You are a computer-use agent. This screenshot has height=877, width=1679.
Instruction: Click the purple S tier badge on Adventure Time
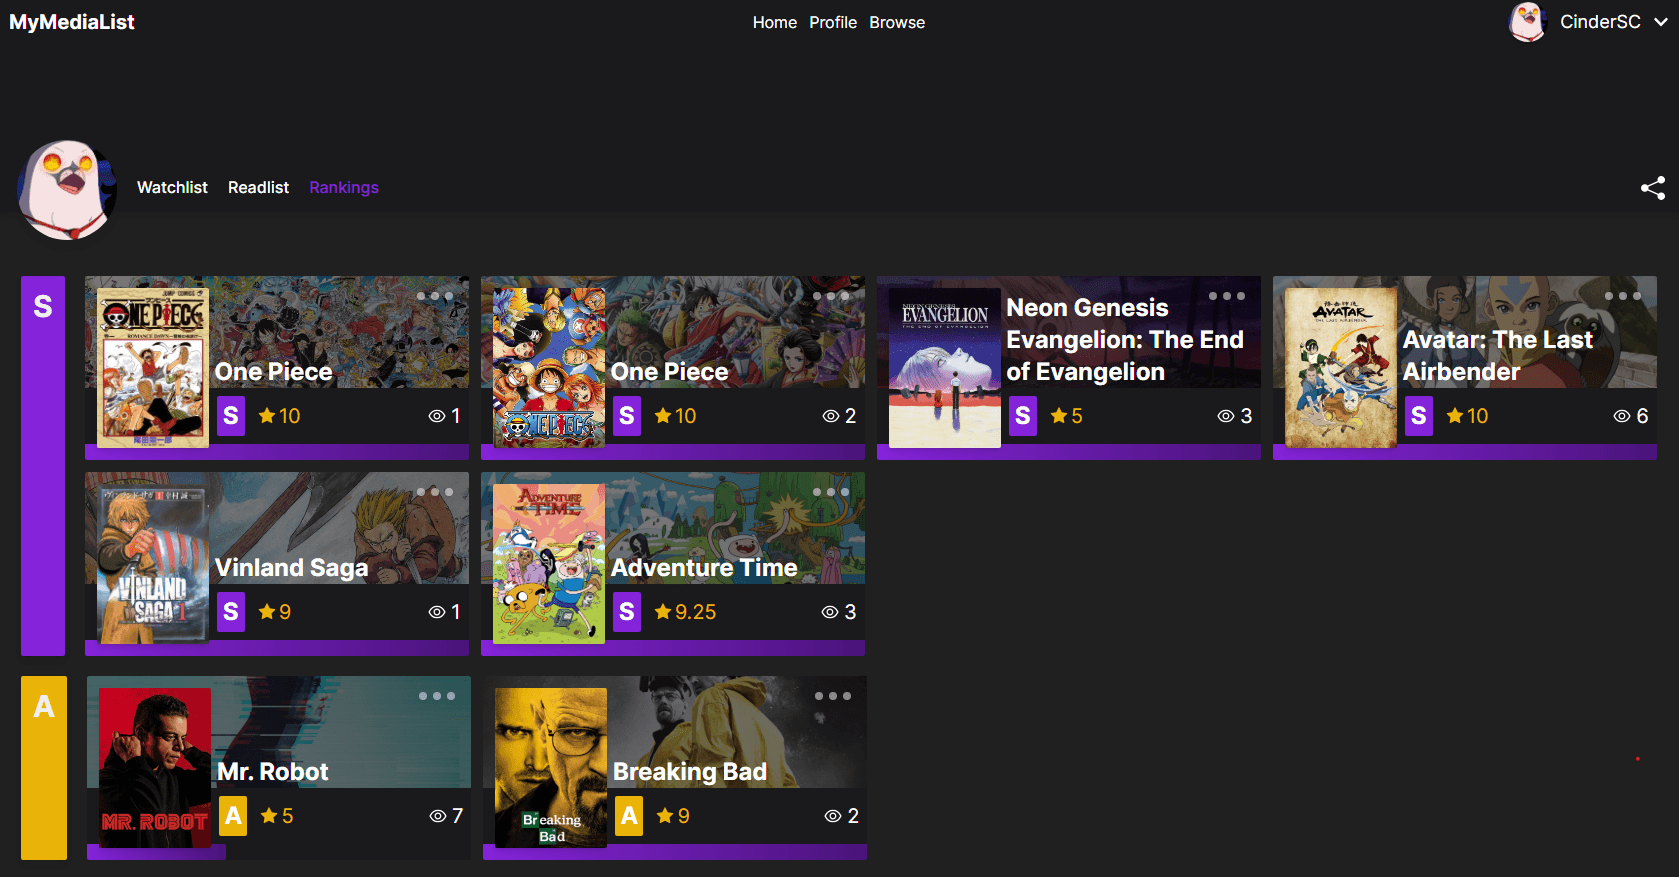click(x=627, y=612)
